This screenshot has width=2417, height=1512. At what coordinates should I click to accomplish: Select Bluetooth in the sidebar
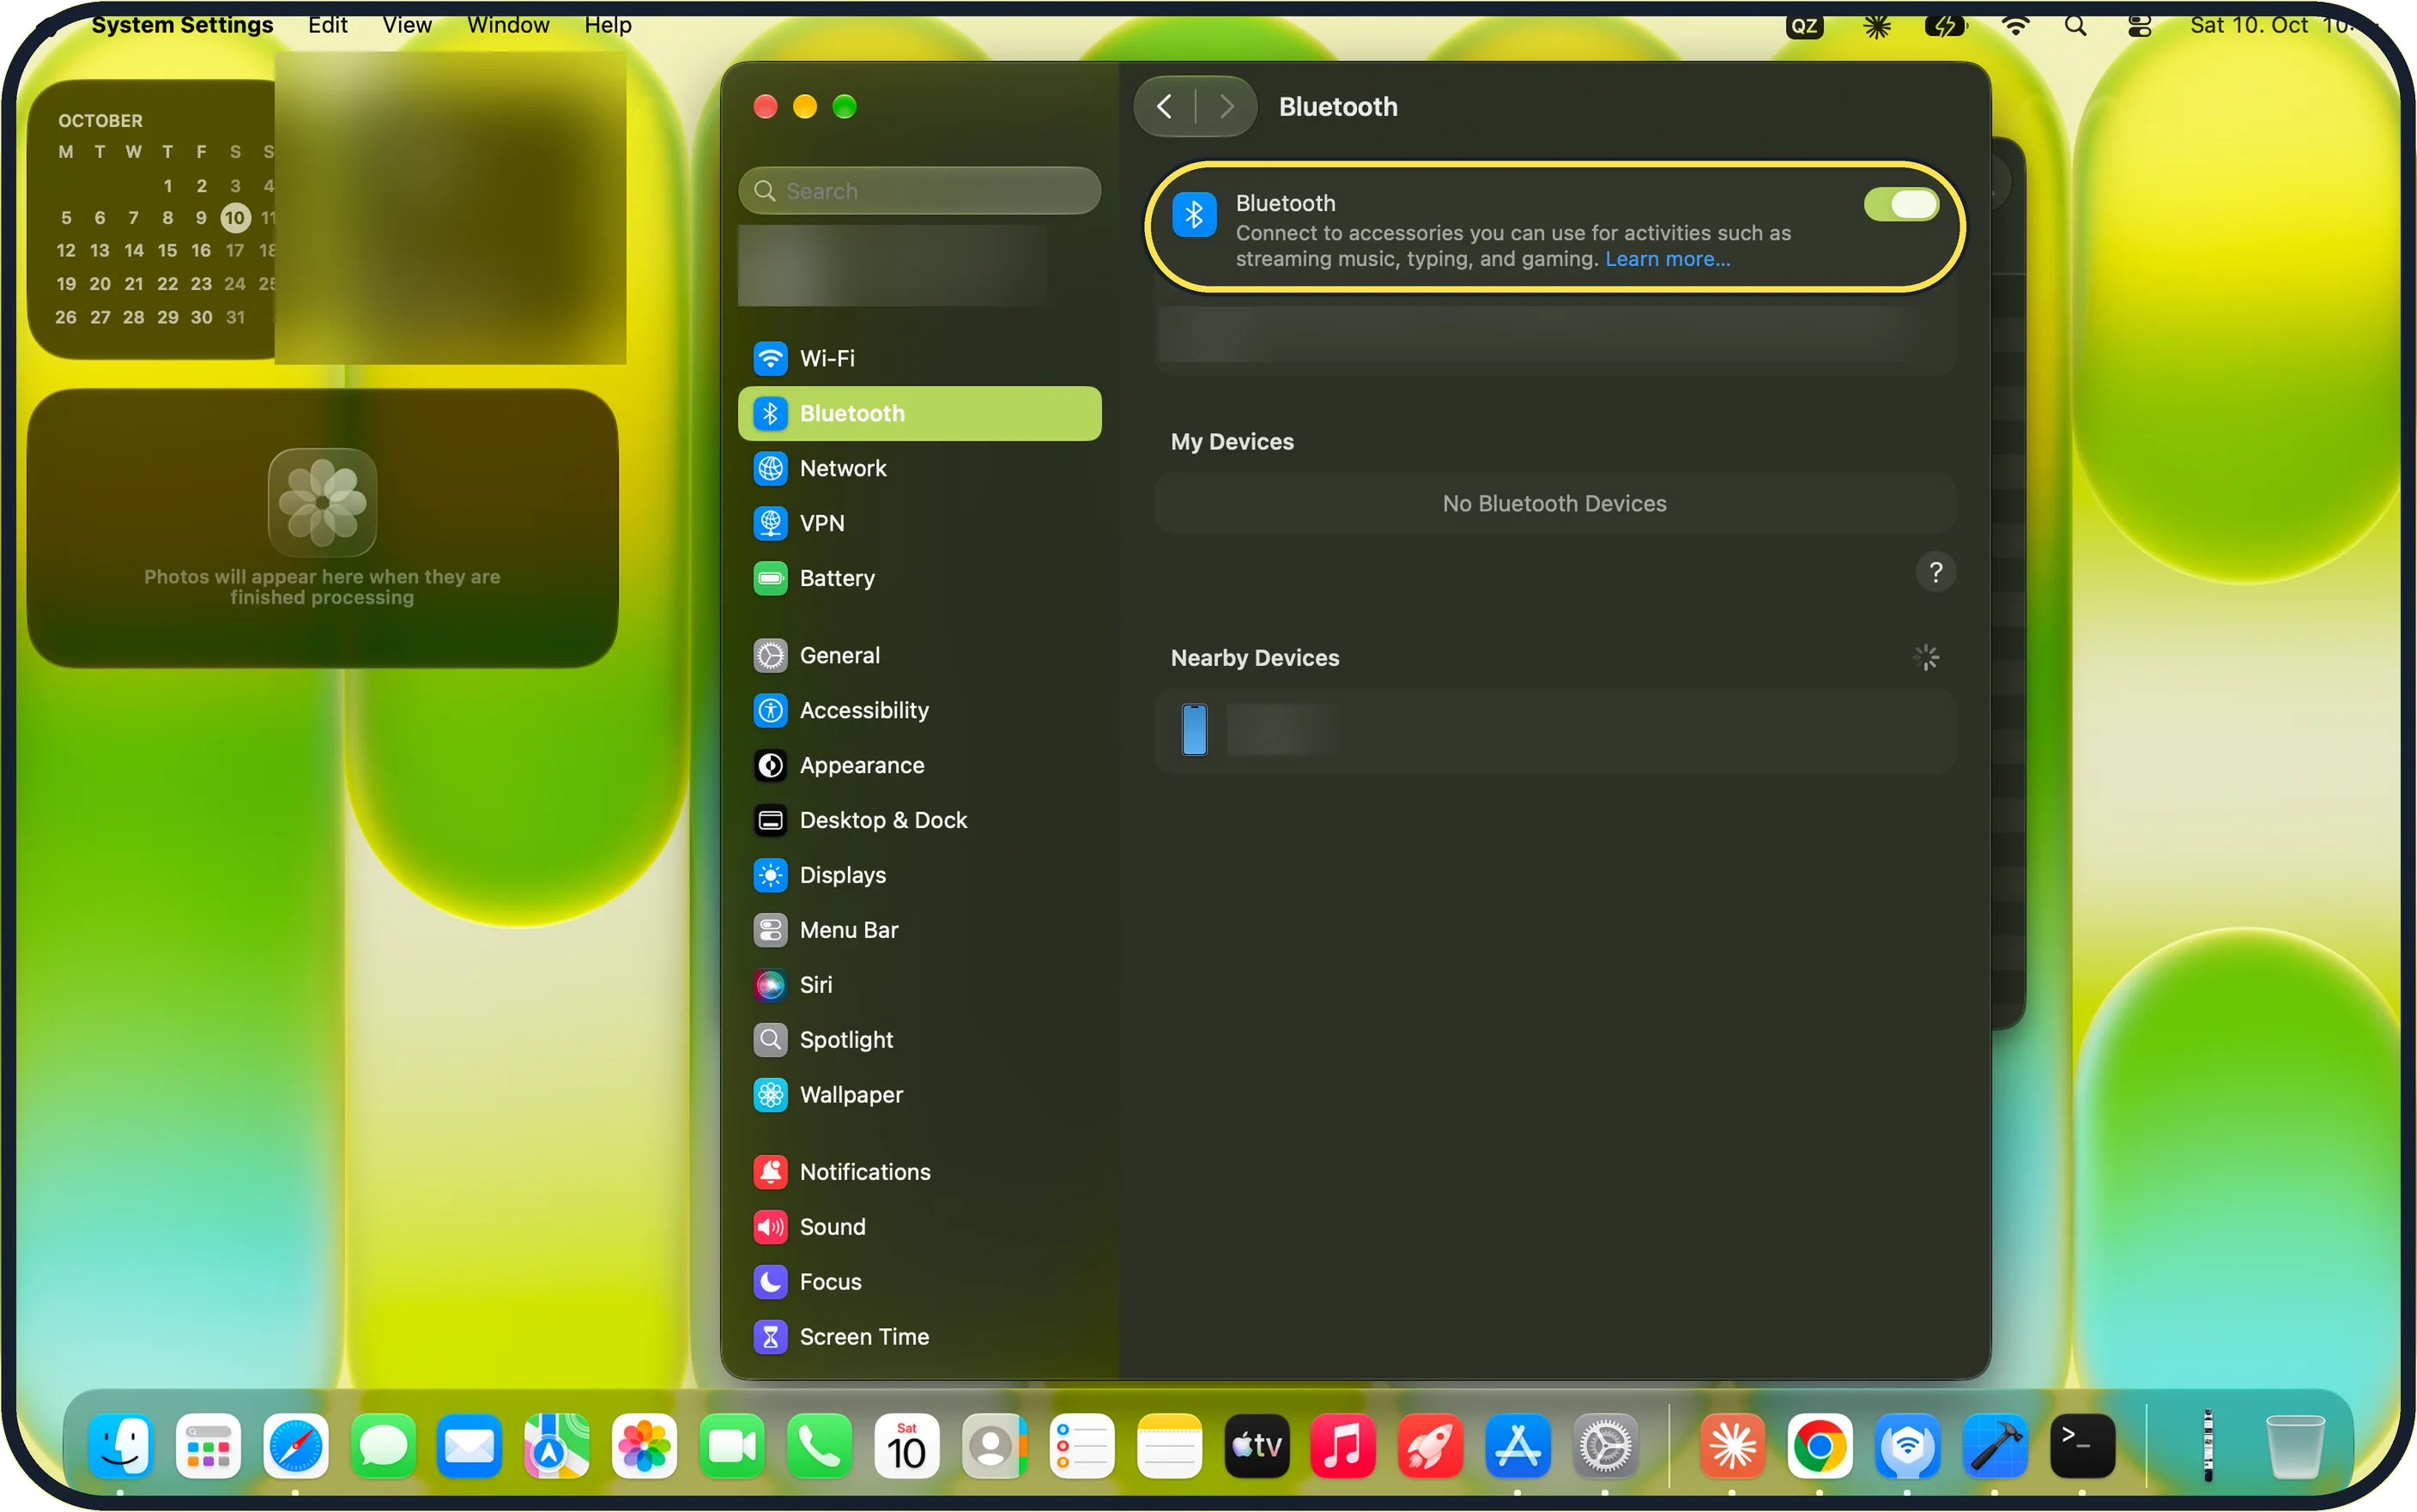click(919, 413)
